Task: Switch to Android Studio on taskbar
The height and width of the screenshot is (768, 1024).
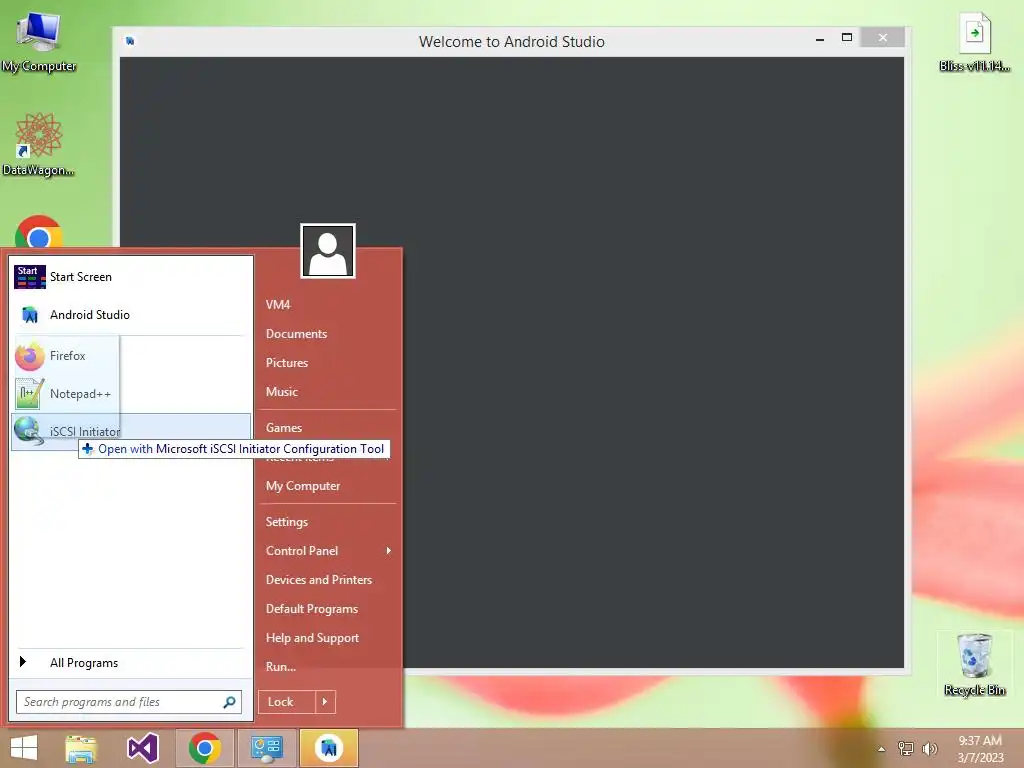Action: 328,748
